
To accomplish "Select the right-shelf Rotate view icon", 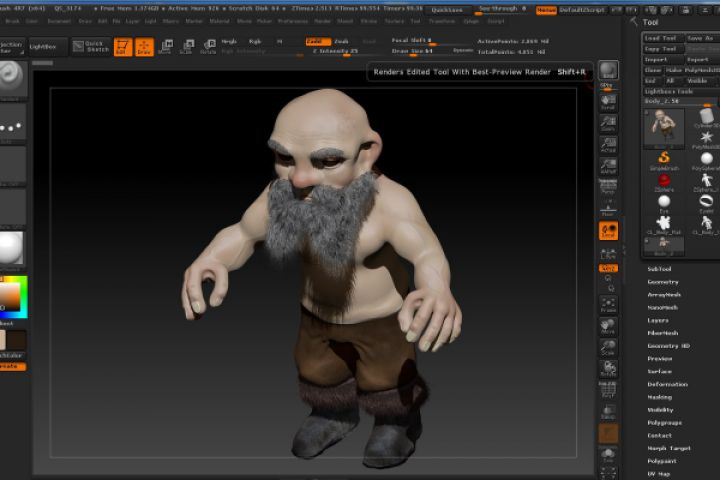I will pos(608,369).
